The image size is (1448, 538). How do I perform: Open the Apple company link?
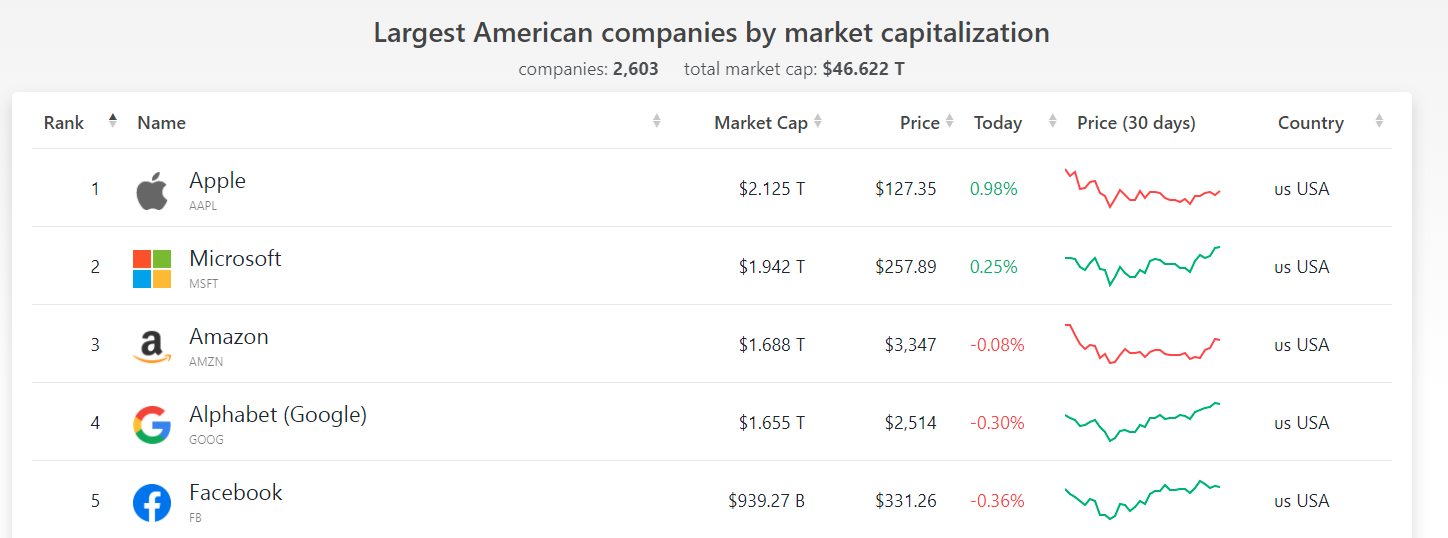(217, 181)
